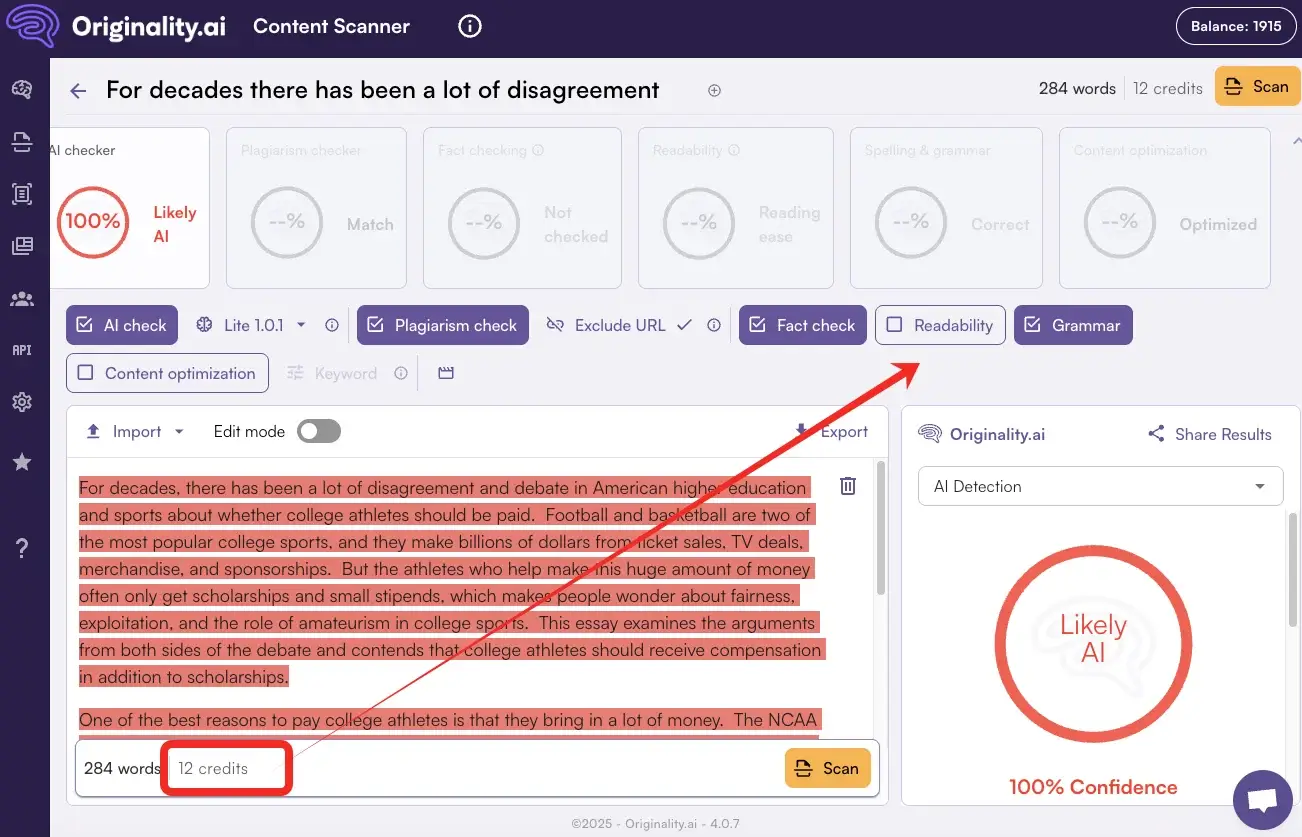The image size is (1302, 837).
Task: Click the info icon beside Keyword
Action: [x=401, y=373]
